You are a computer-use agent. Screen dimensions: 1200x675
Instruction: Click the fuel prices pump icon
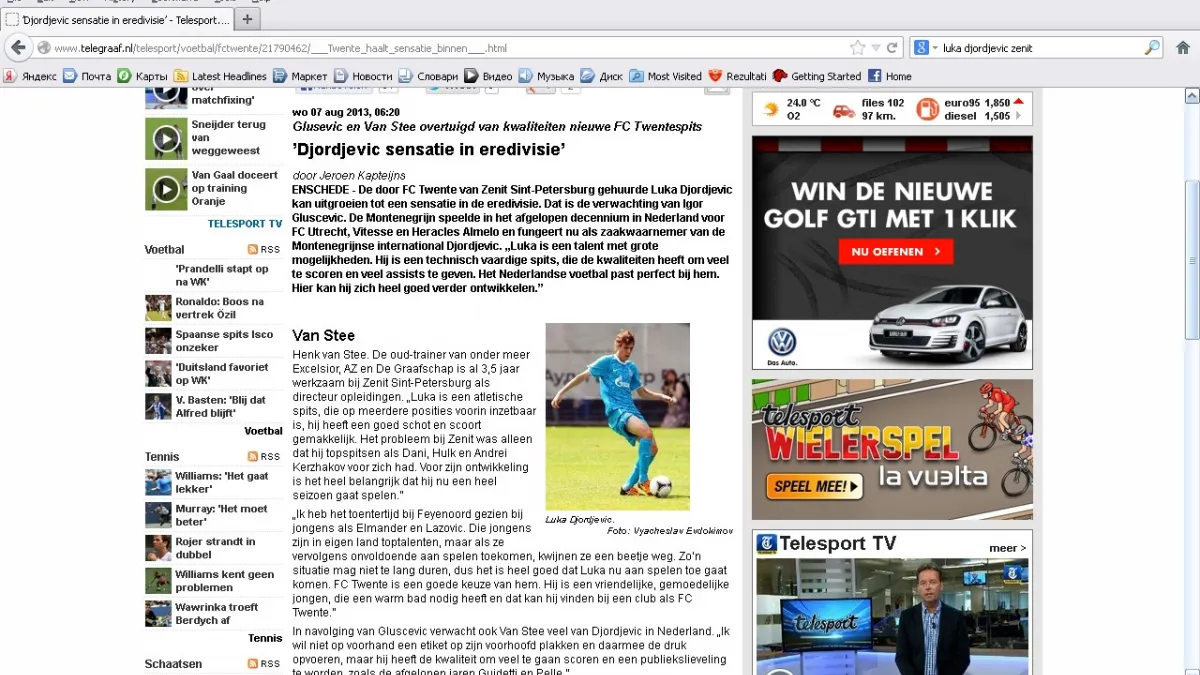[x=927, y=109]
